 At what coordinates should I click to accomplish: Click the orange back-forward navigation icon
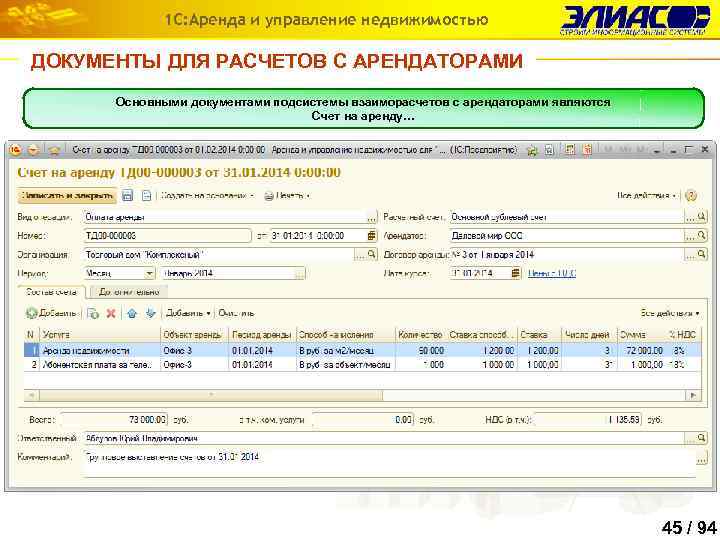click(x=33, y=150)
